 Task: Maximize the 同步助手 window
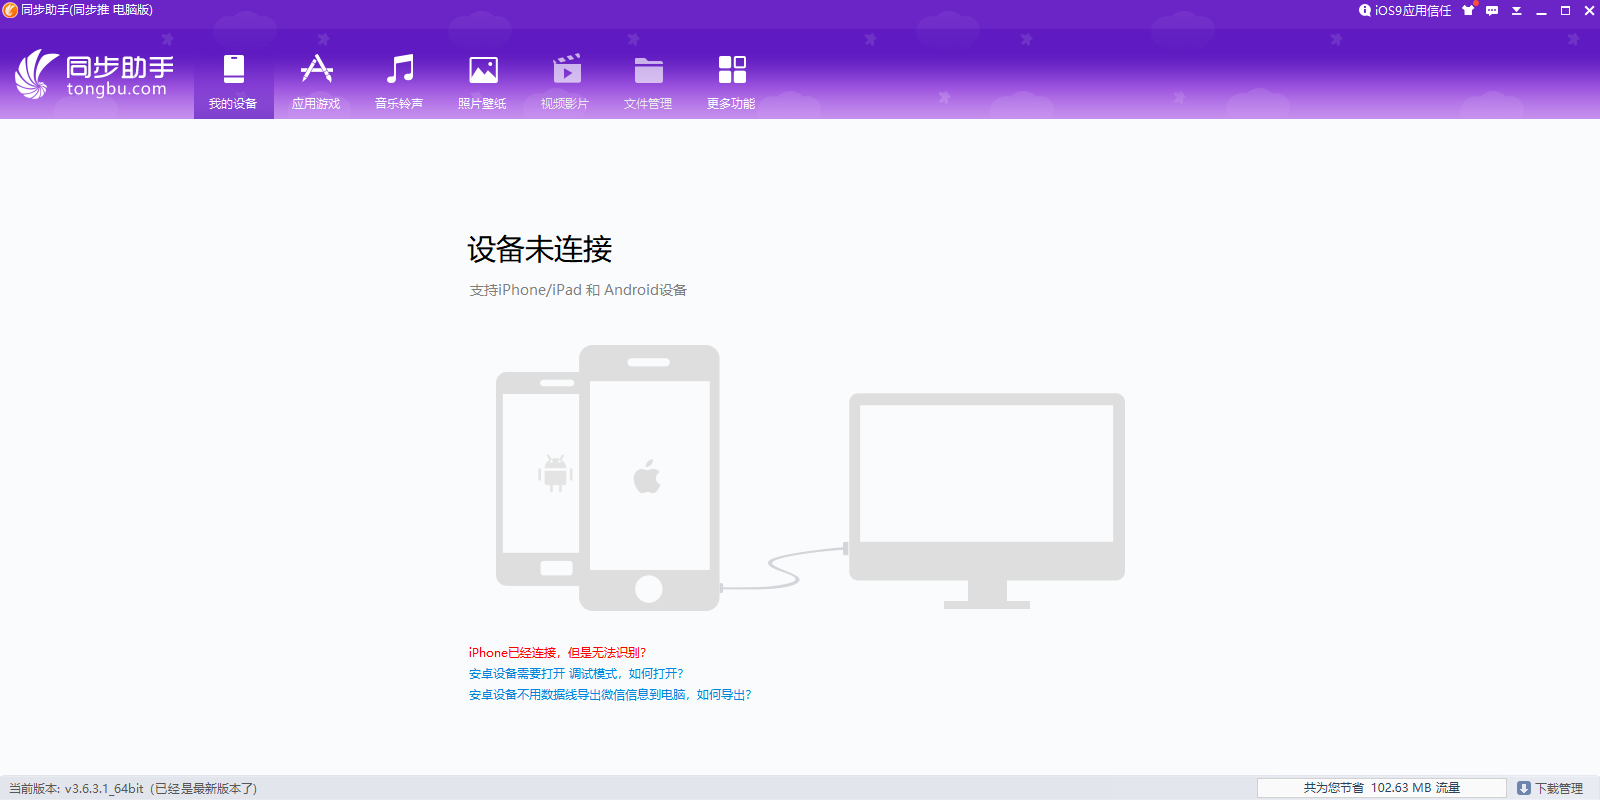pos(1565,11)
